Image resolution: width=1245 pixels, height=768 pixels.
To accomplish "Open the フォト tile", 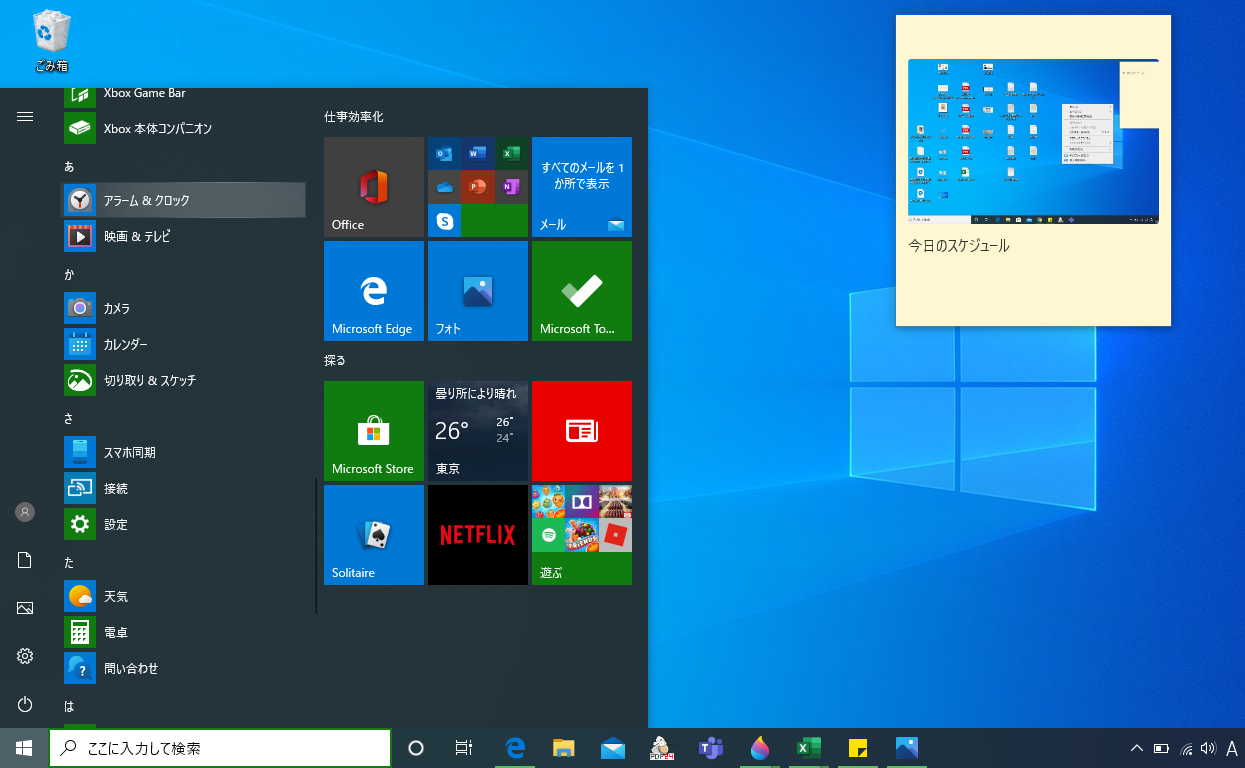I will (x=478, y=291).
